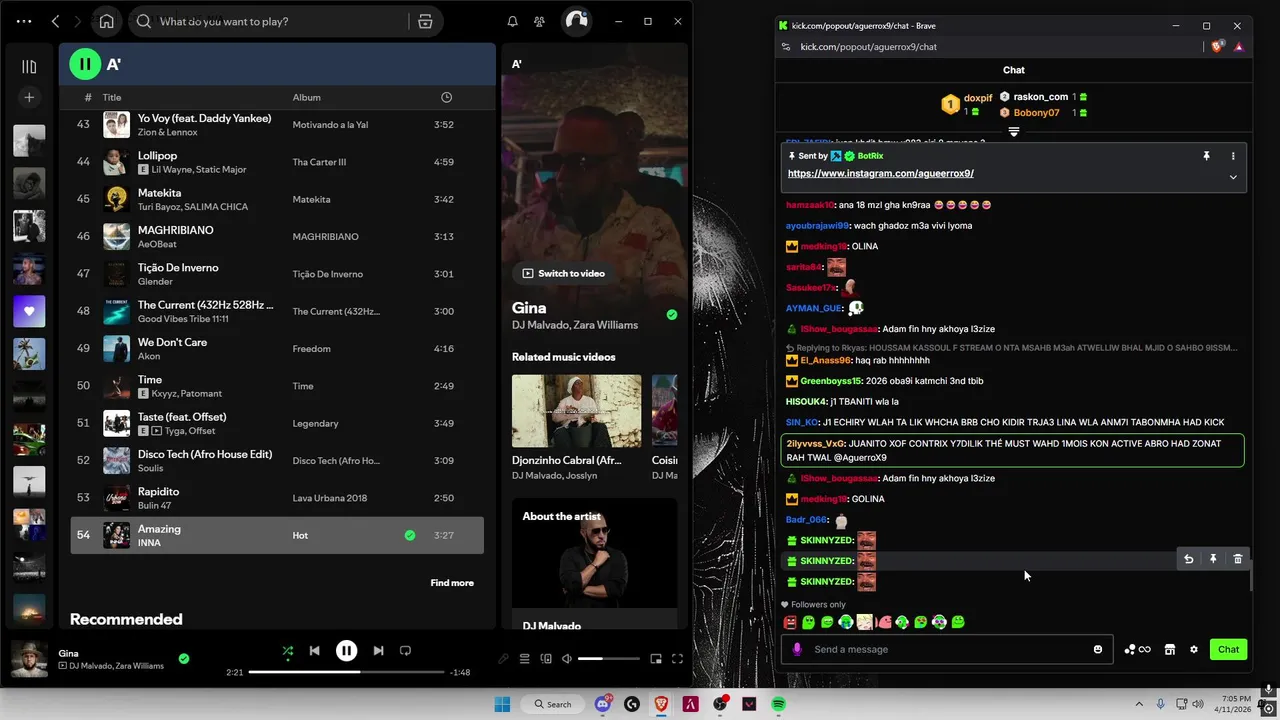Open Spotify Home
Screen dimensions: 1280x720
click(x=106, y=21)
